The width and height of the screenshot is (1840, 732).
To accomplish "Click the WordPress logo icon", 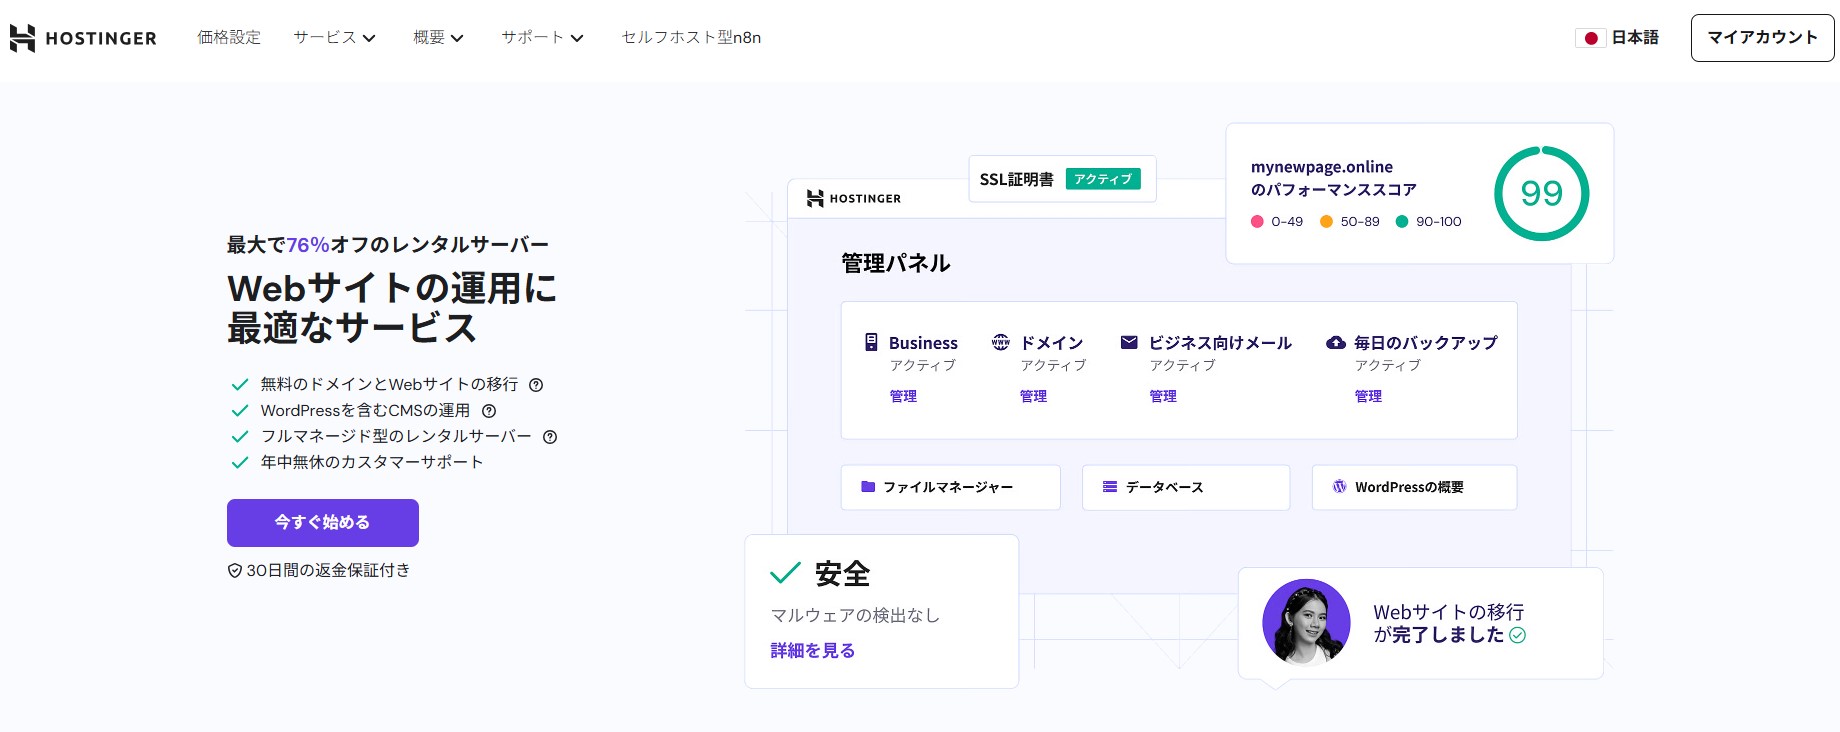I will pos(1340,487).
